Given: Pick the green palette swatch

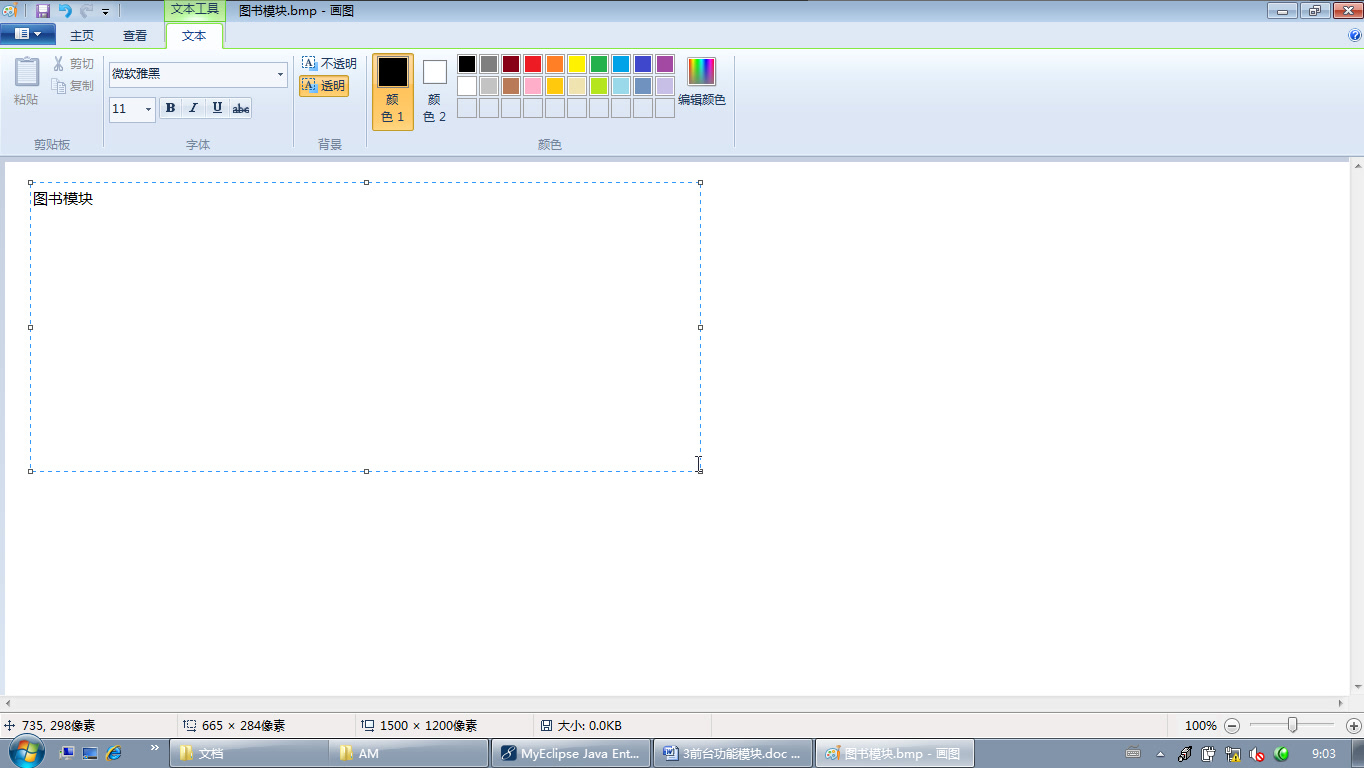Looking at the screenshot, I should click(x=599, y=64).
